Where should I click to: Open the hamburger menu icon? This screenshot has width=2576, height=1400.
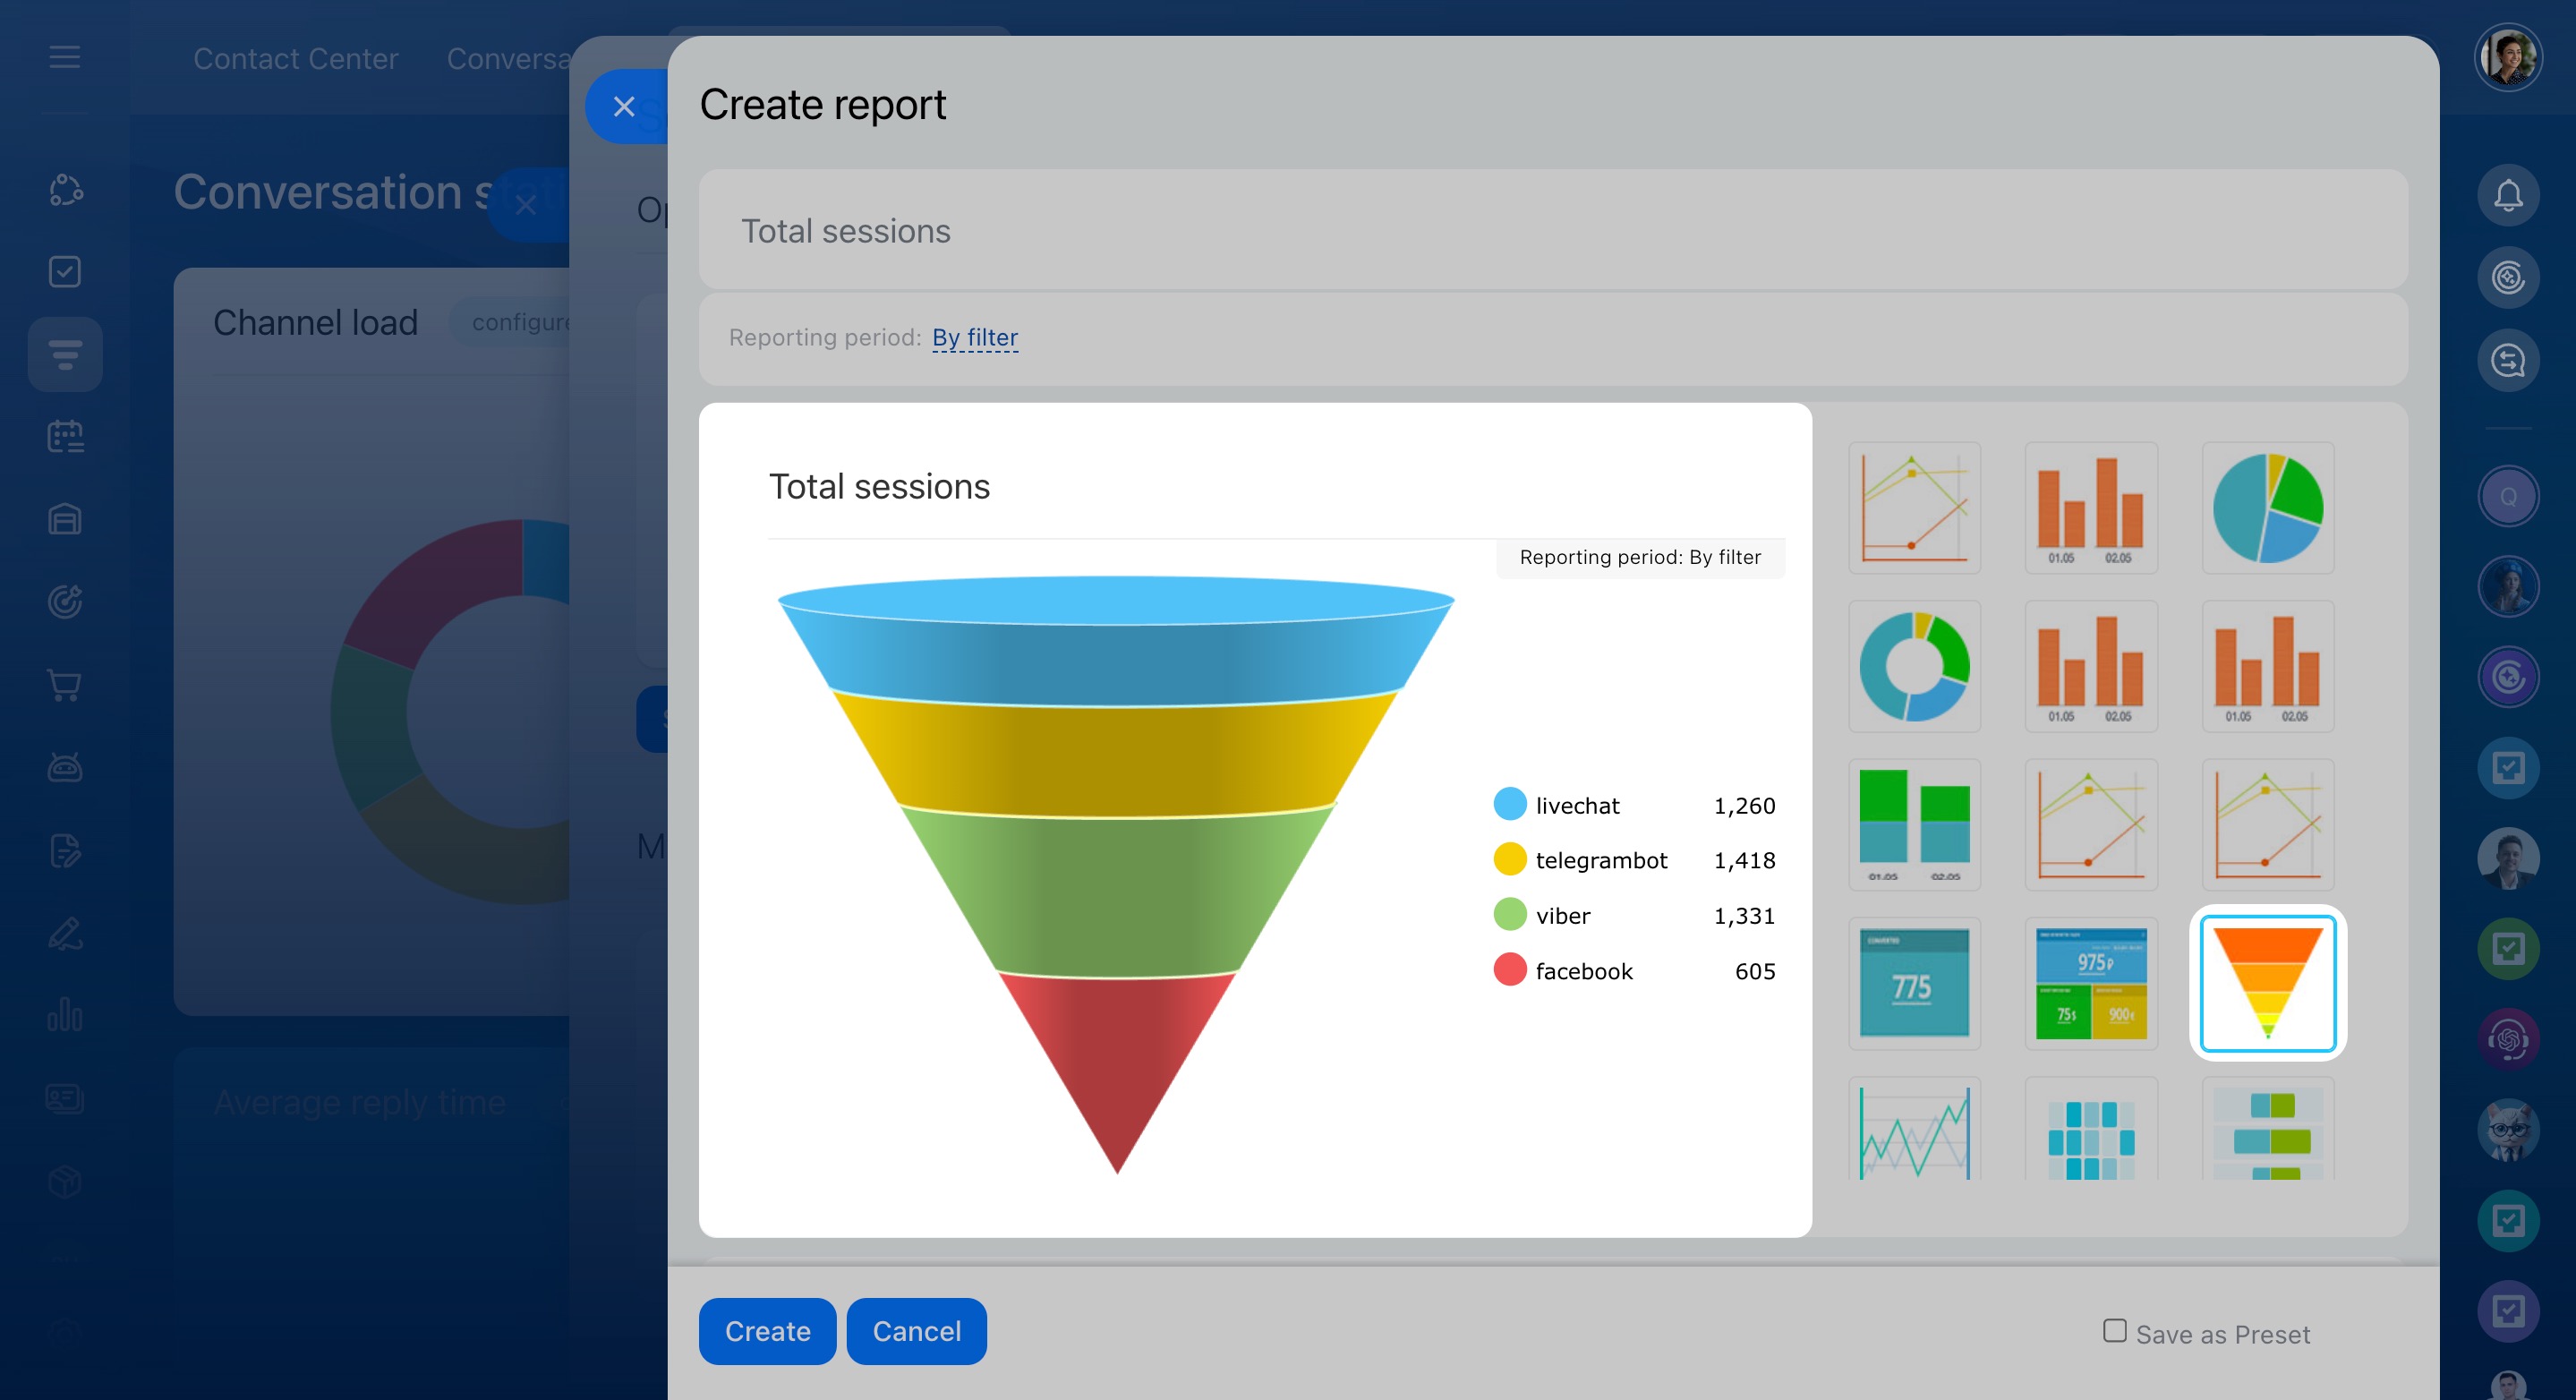pos(64,57)
